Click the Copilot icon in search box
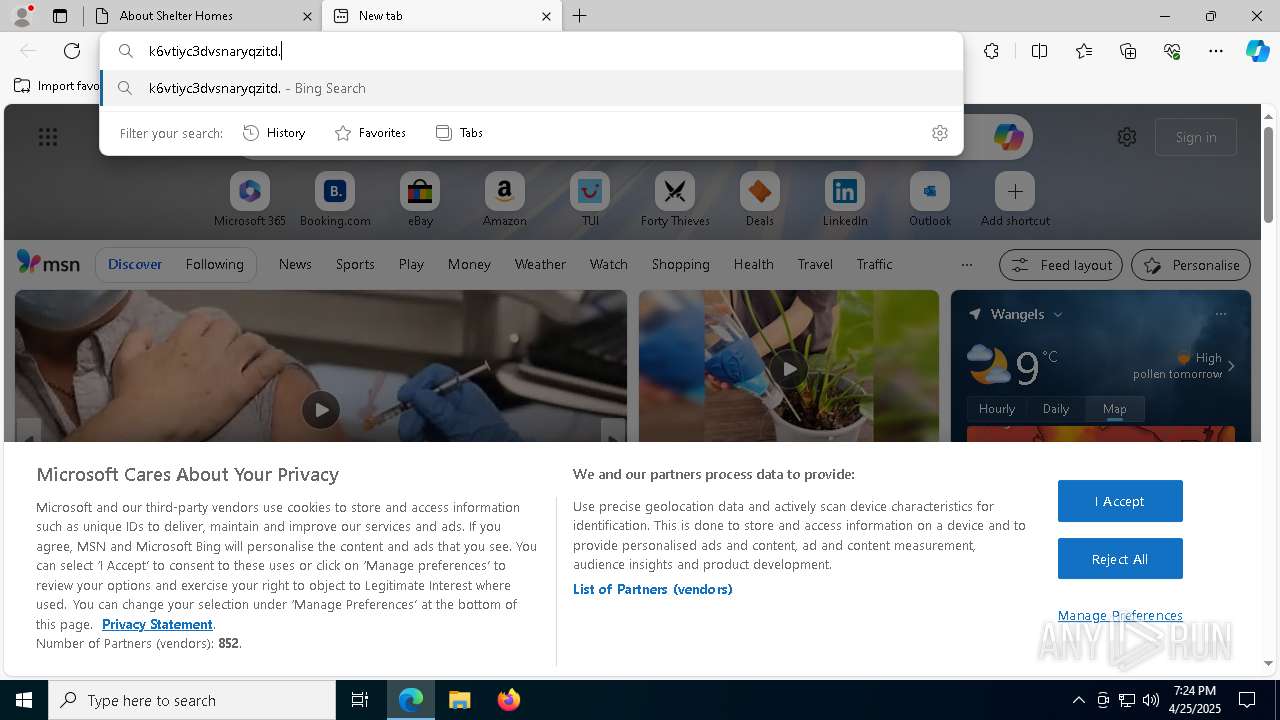 pyautogui.click(x=1008, y=137)
